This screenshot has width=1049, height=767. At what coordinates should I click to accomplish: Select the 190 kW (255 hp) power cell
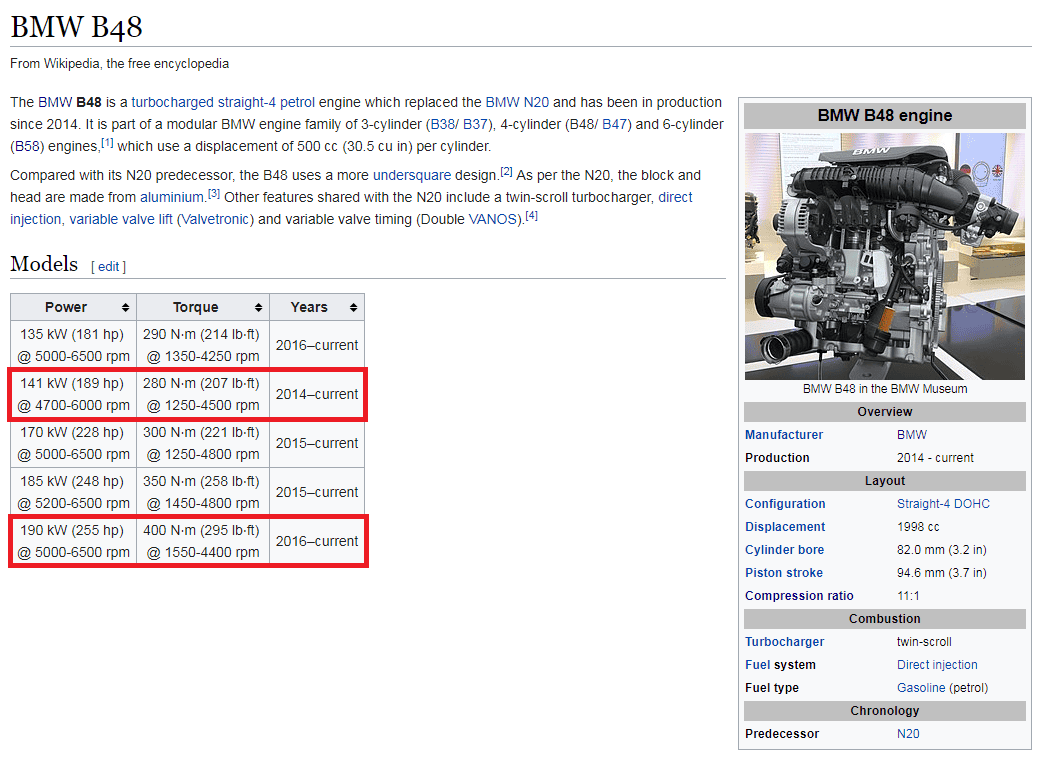(x=74, y=541)
